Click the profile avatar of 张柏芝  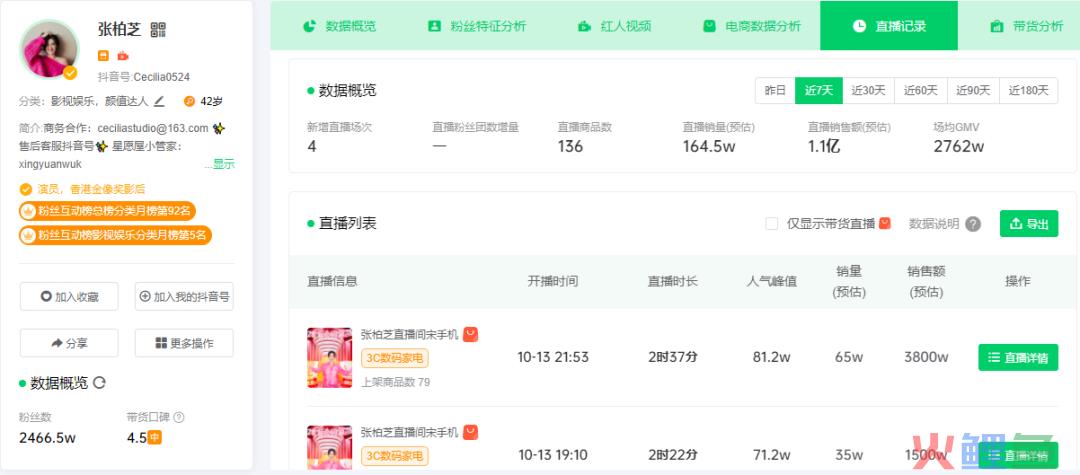coord(49,50)
